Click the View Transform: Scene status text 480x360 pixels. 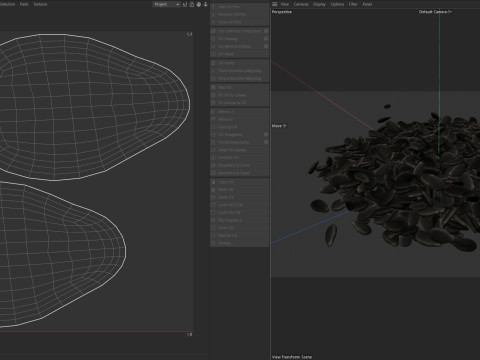point(292,357)
